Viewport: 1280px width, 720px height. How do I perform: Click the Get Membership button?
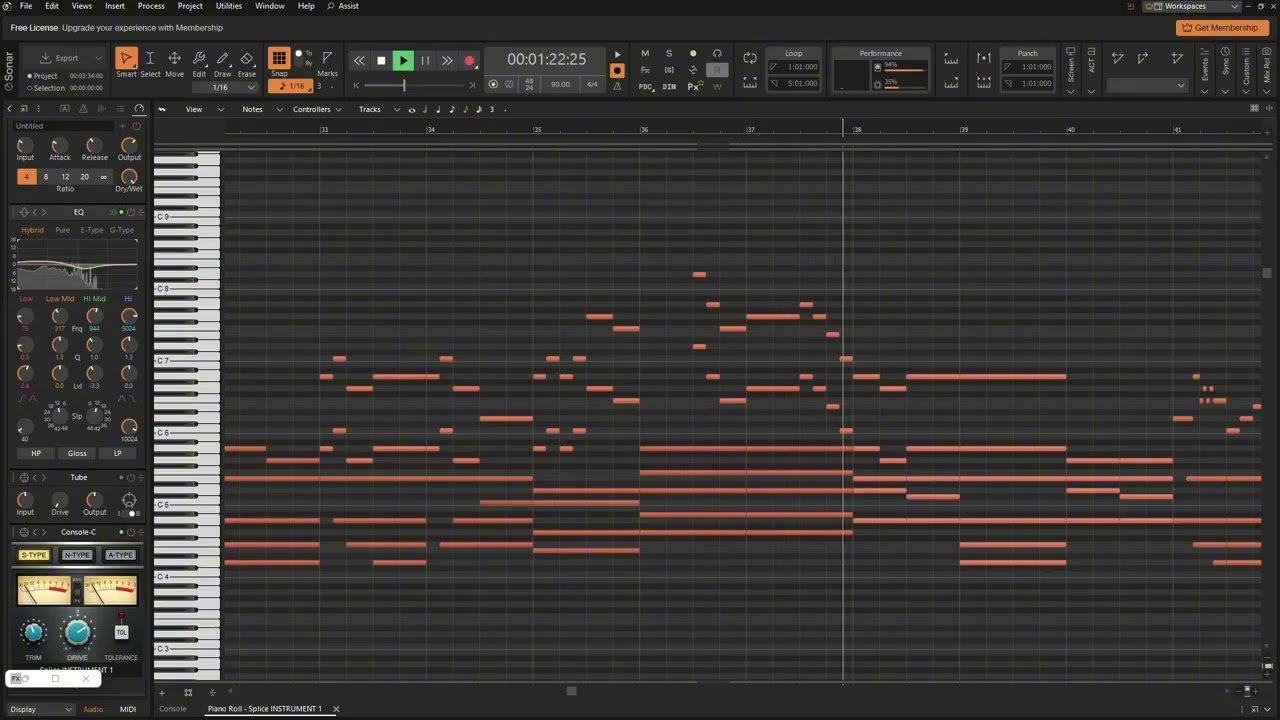[x=1221, y=28]
